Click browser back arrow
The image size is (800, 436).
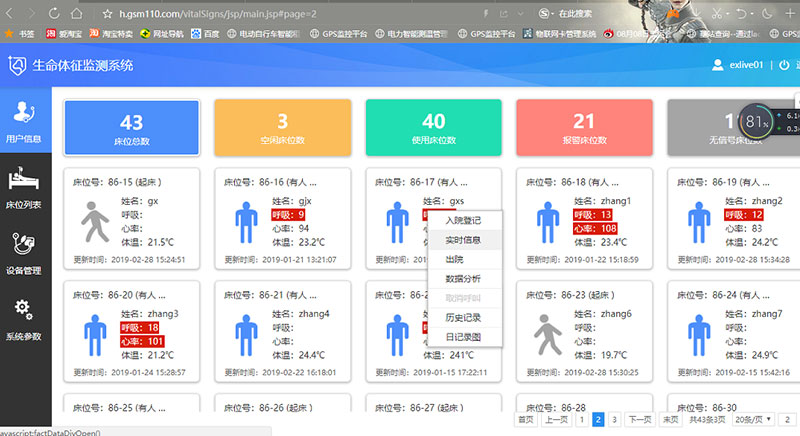9,13
